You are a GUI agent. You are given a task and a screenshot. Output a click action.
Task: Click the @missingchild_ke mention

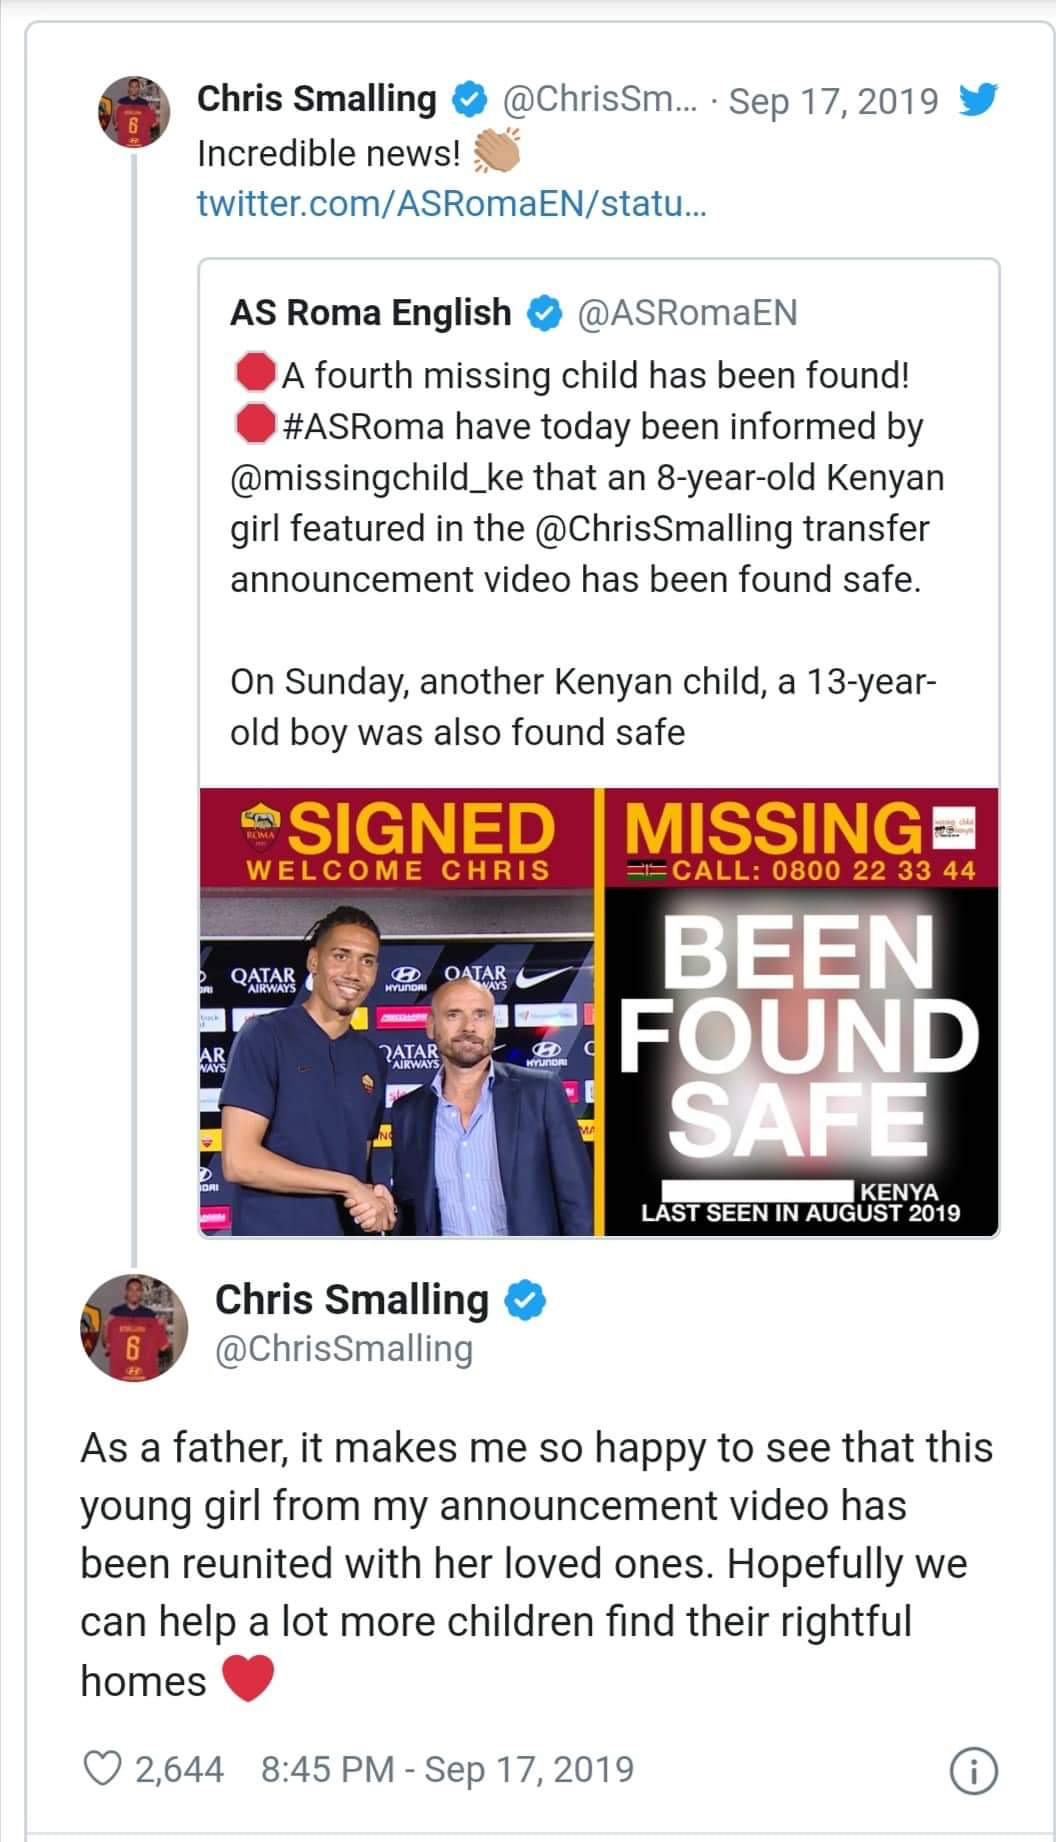coord(377,477)
